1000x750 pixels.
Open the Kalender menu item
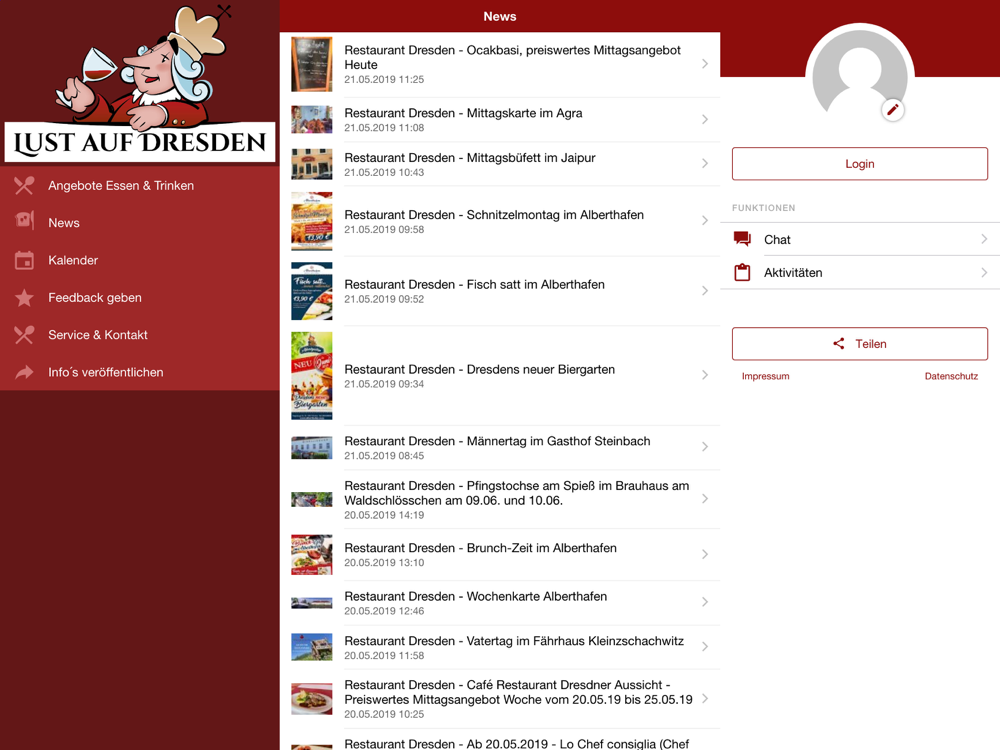point(140,260)
